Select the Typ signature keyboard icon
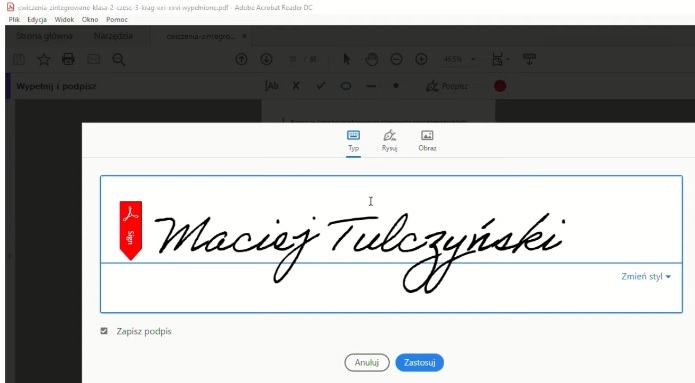Screen dimensions: 695x383 point(353,135)
